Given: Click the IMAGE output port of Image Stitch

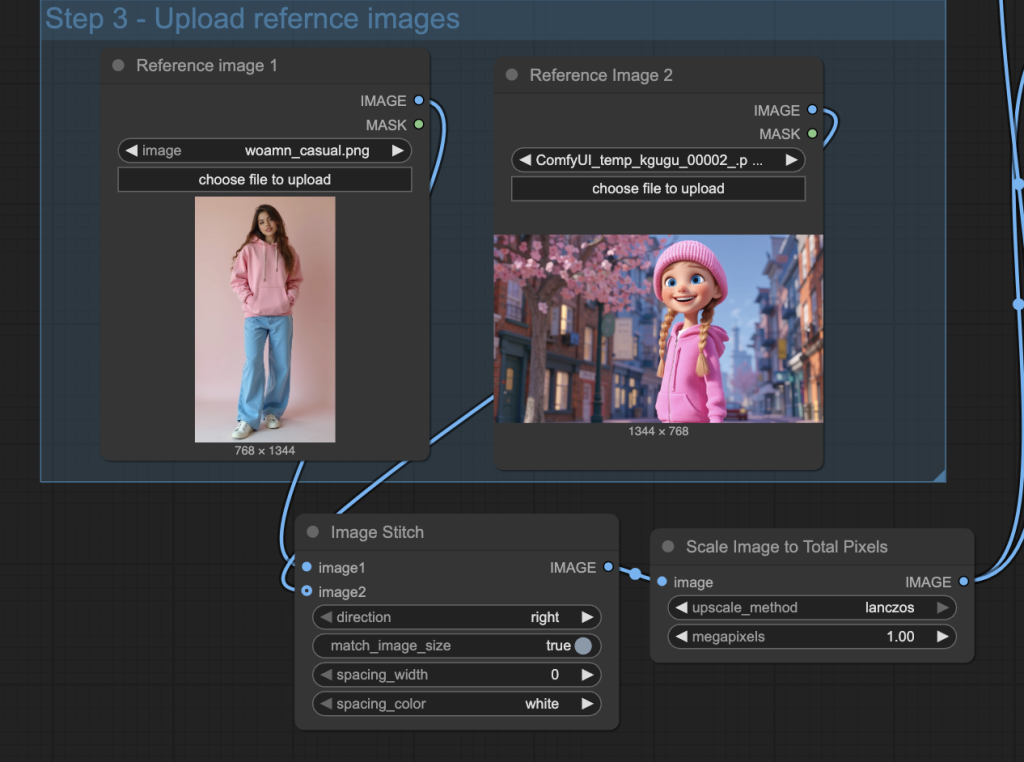Looking at the screenshot, I should (609, 567).
